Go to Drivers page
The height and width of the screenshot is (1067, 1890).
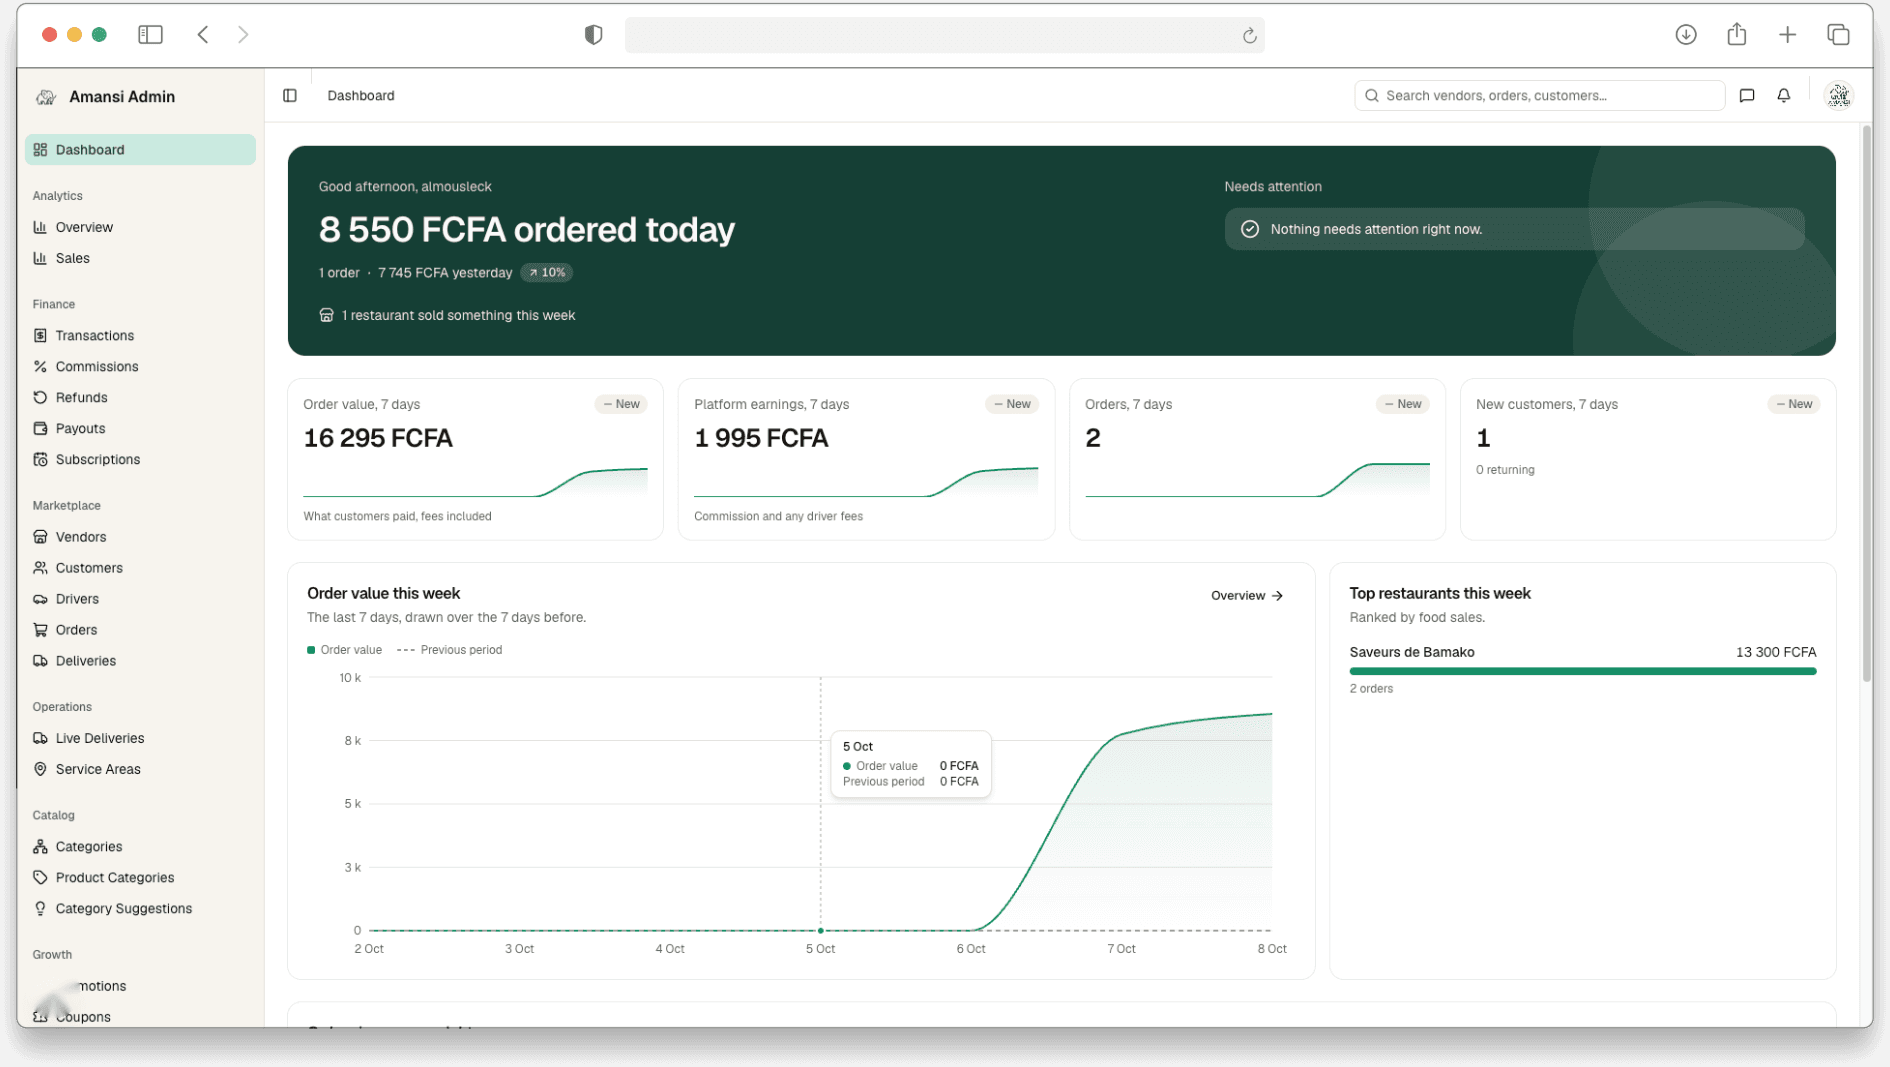(140, 599)
